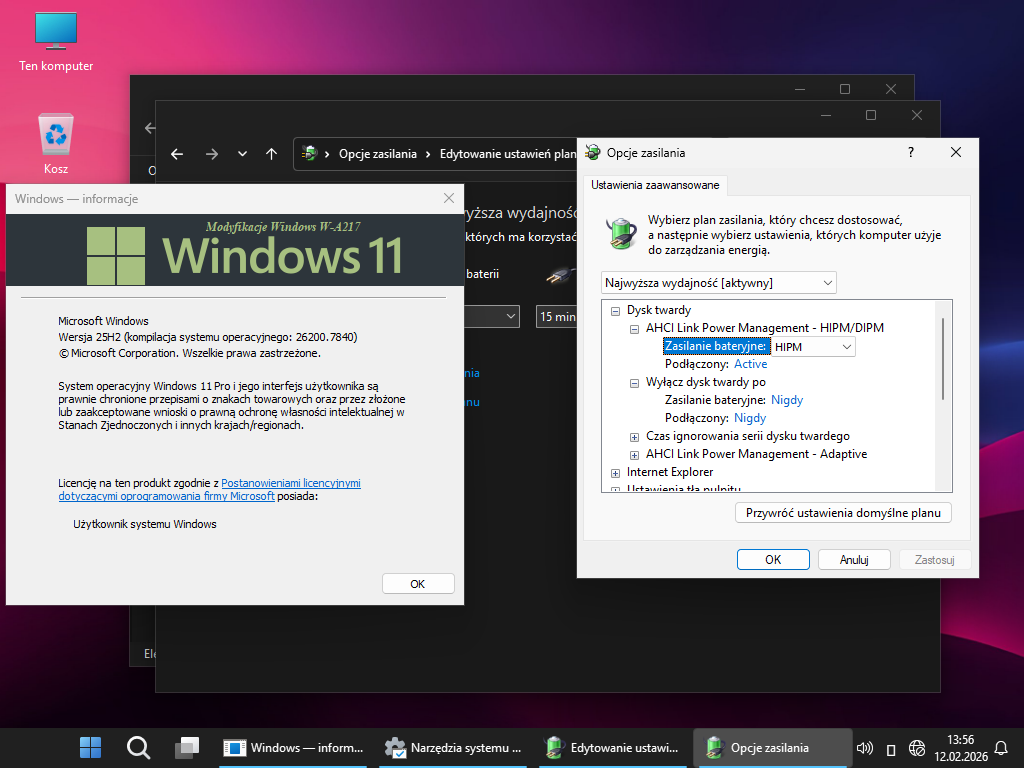This screenshot has width=1024, height=768.
Task: Collapse the Dysk twardy tree node
Action: pyautogui.click(x=616, y=310)
